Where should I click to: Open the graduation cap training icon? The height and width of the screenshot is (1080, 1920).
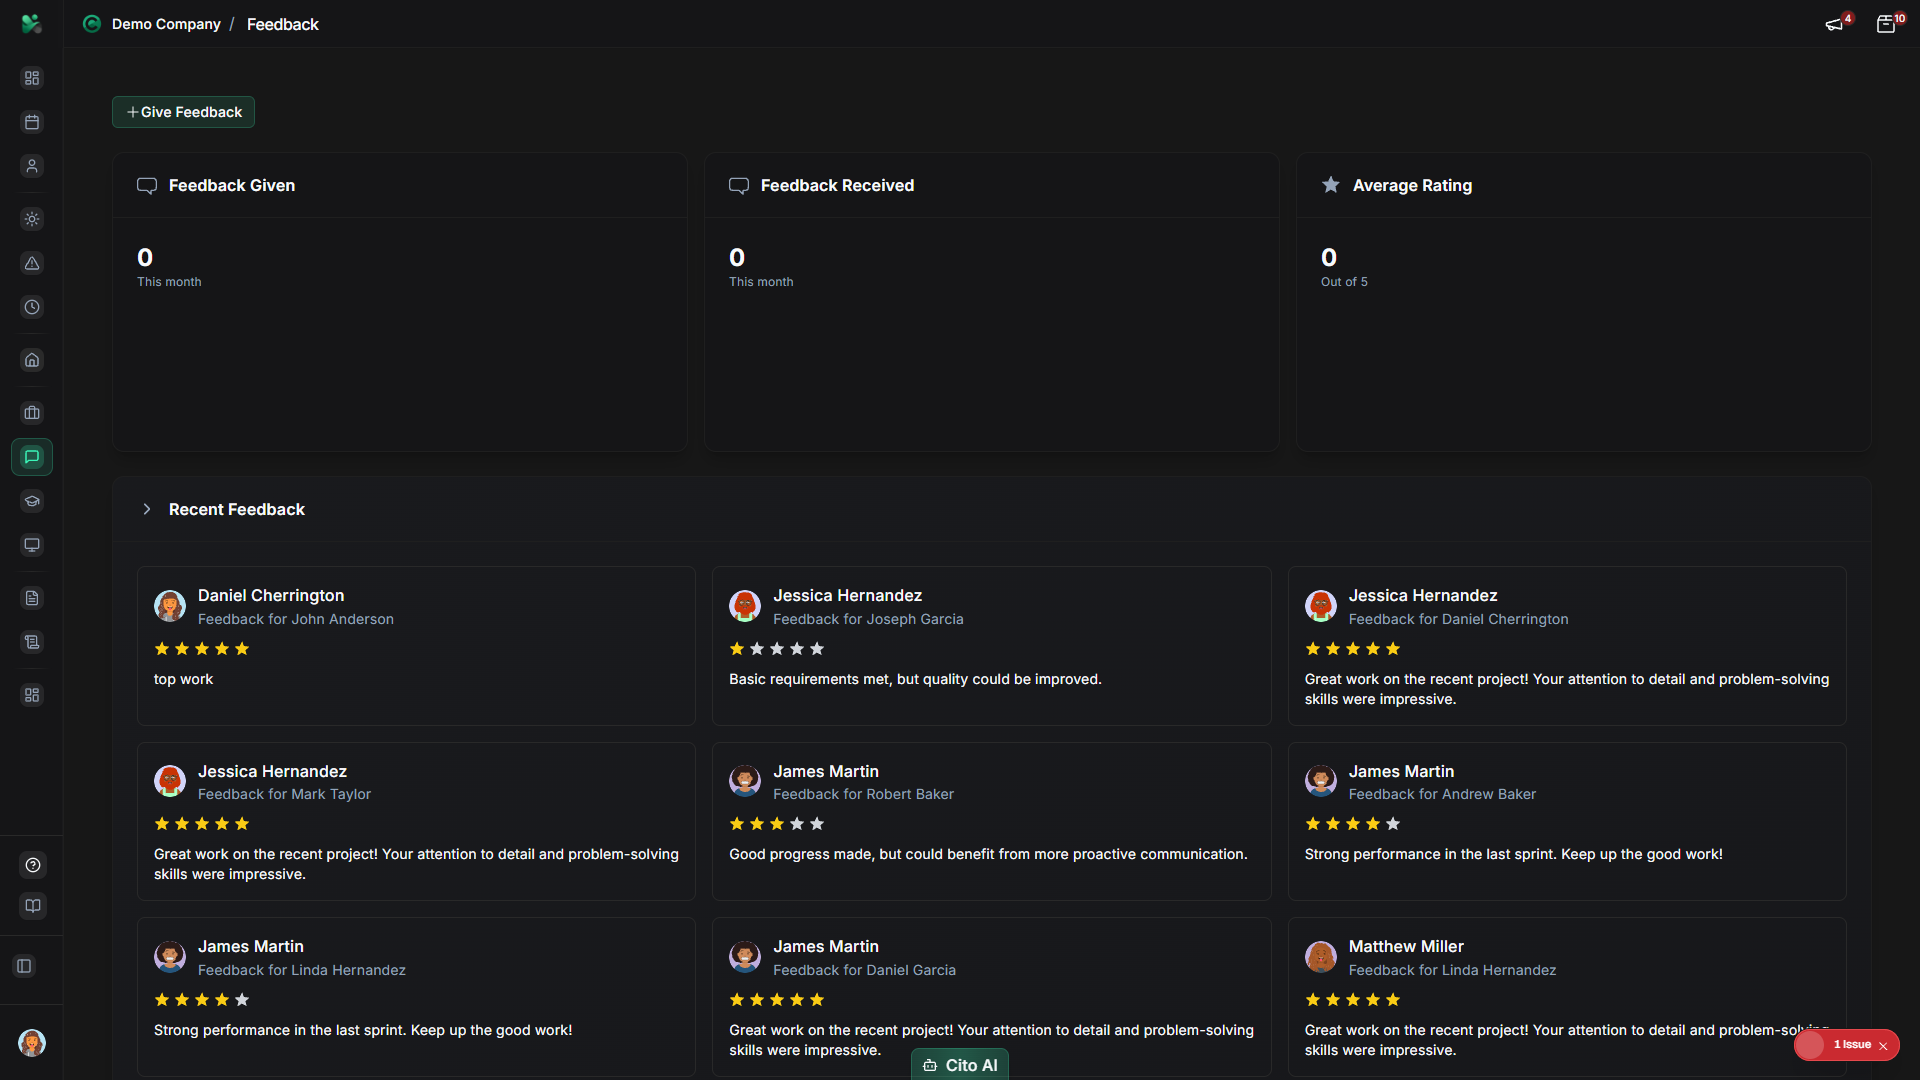click(x=32, y=501)
